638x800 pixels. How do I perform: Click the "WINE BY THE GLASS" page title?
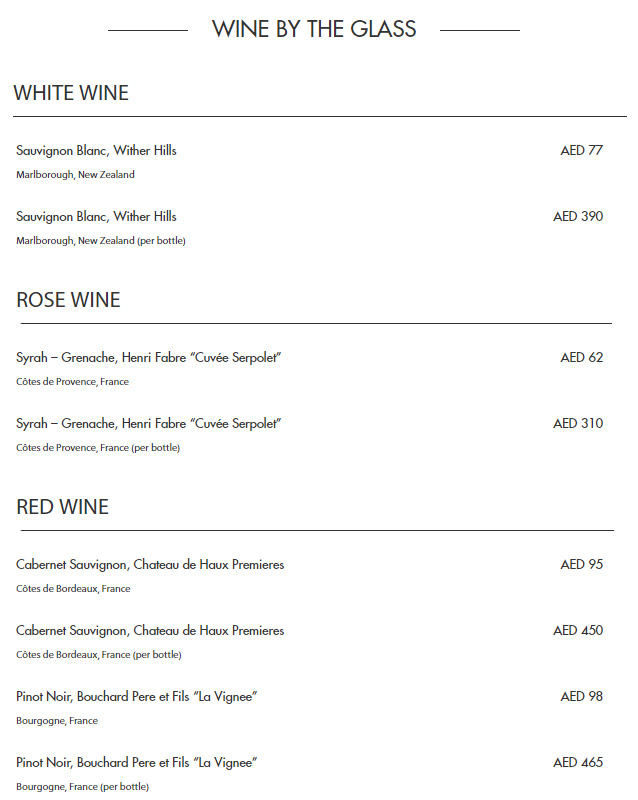pyautogui.click(x=314, y=29)
